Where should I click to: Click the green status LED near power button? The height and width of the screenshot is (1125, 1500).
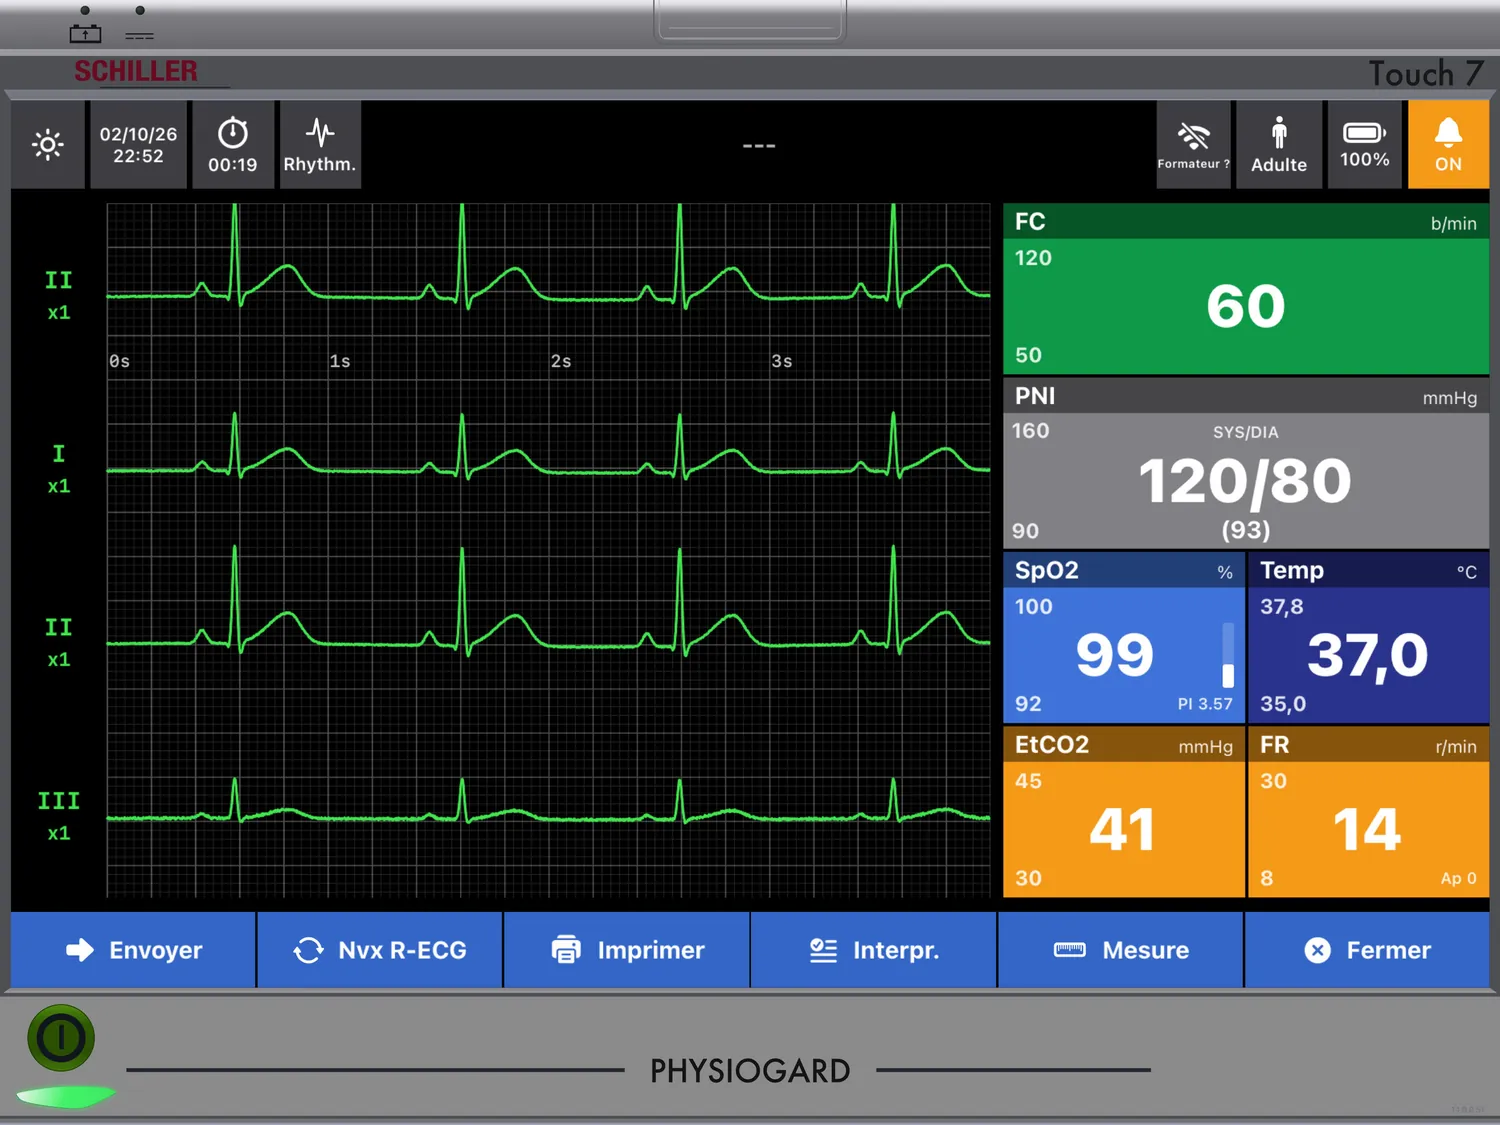(66, 1097)
